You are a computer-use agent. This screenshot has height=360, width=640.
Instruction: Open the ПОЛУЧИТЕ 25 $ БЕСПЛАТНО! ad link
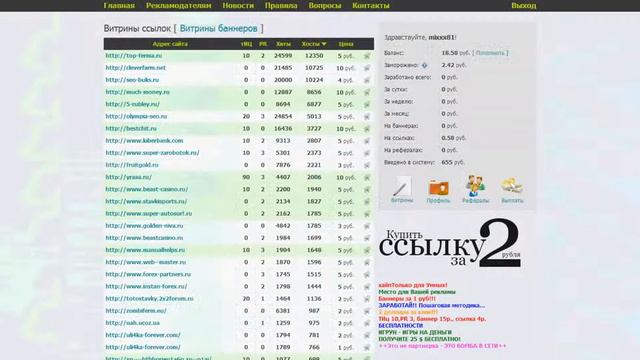coord(419,339)
